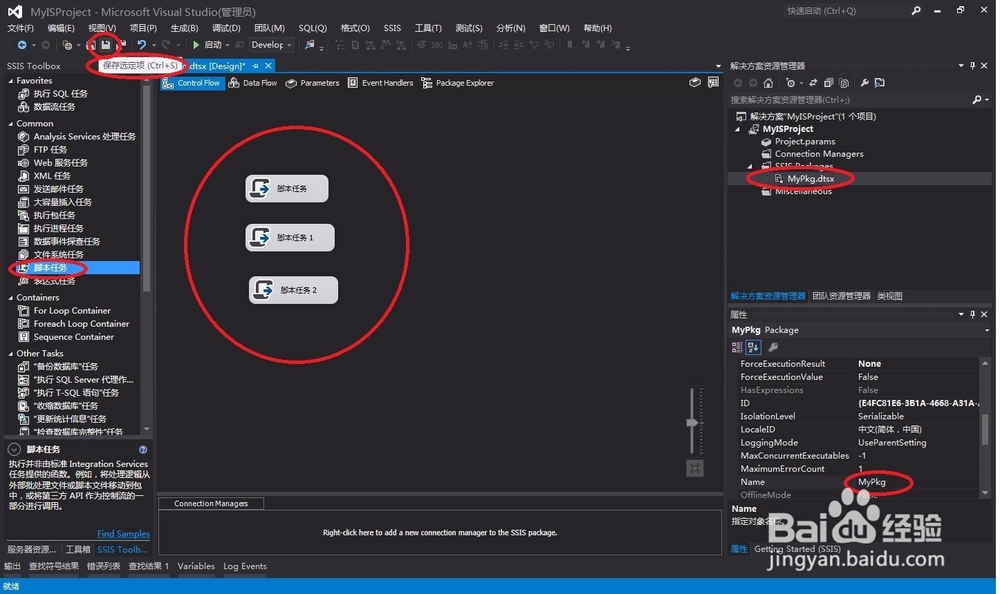Open the 工具(T) menu

428,28
